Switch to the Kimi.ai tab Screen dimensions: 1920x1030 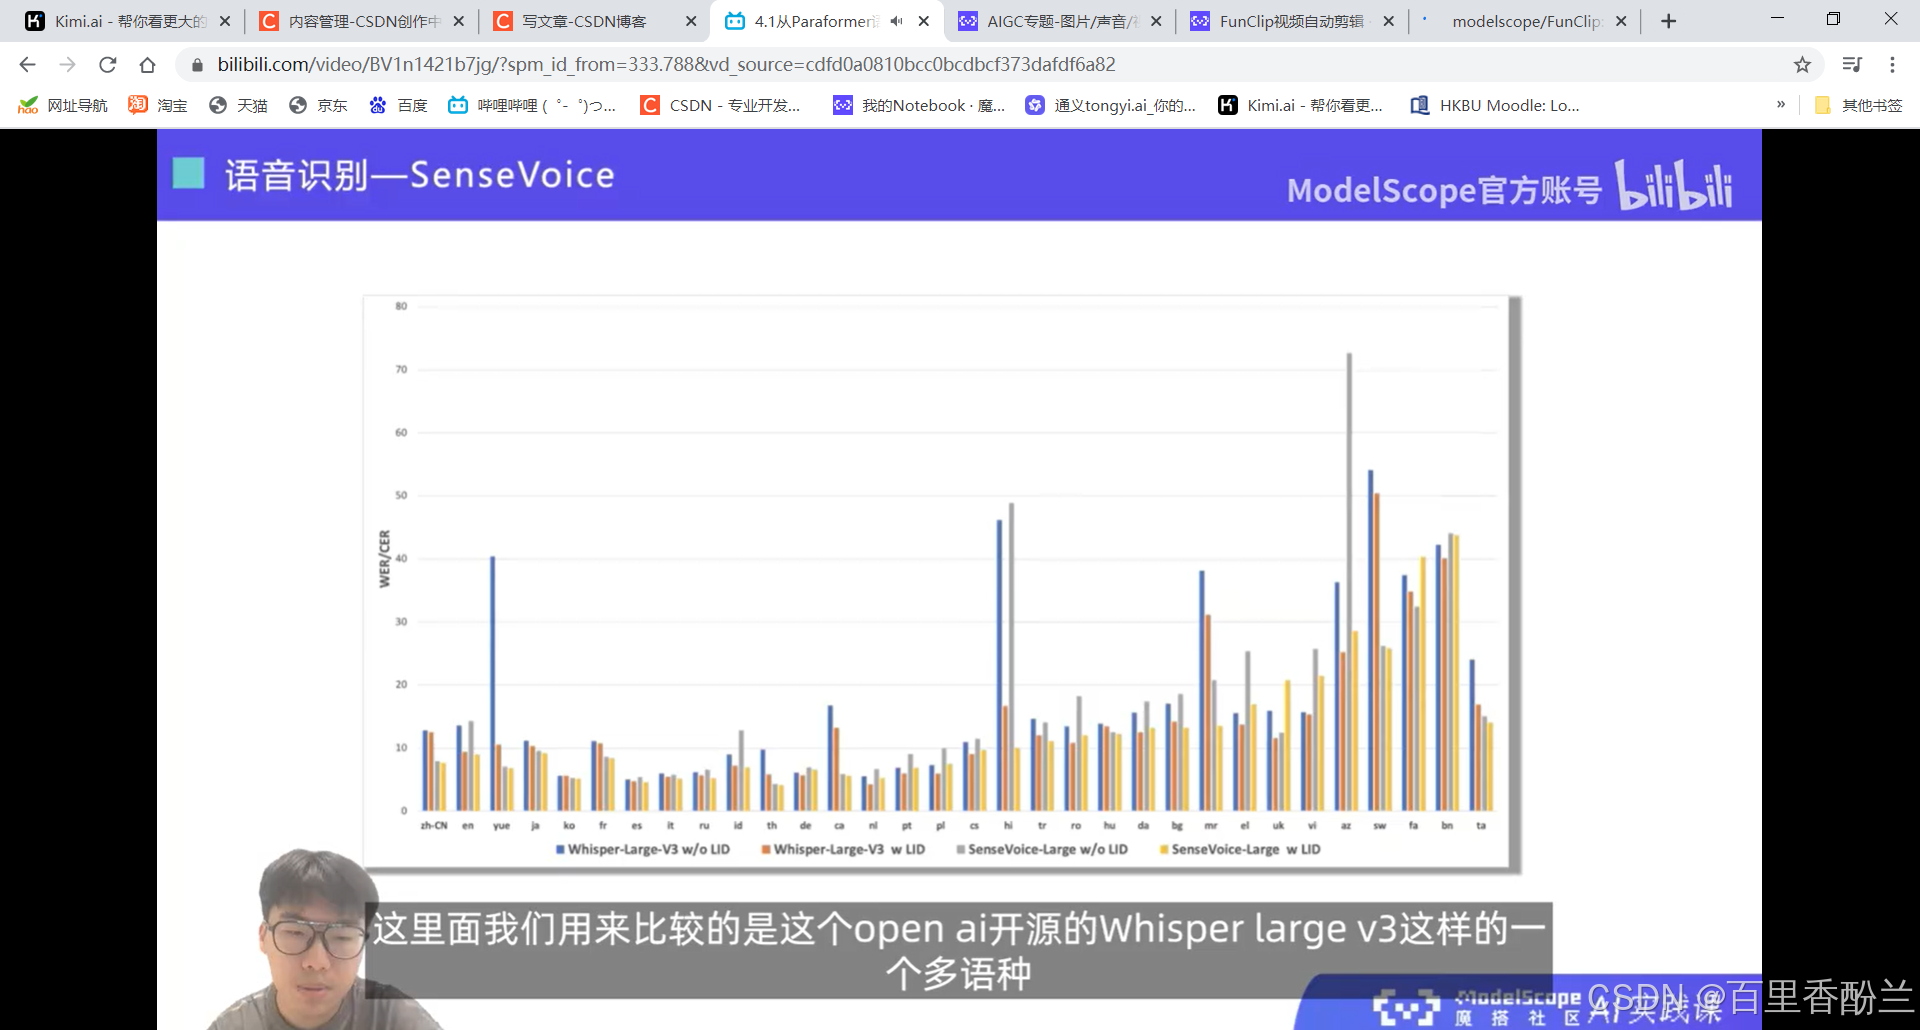[127, 21]
